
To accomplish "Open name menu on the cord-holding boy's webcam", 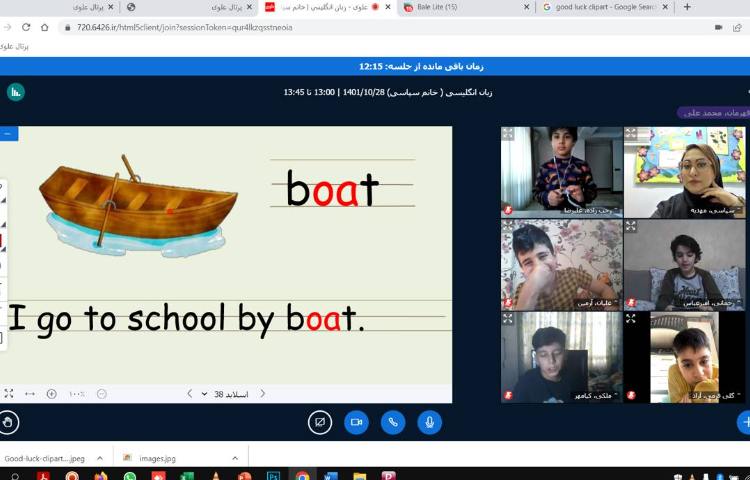I will 591,210.
